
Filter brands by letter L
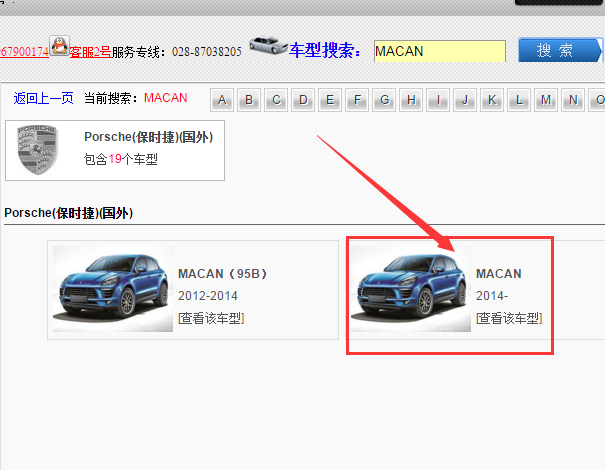tap(519, 100)
